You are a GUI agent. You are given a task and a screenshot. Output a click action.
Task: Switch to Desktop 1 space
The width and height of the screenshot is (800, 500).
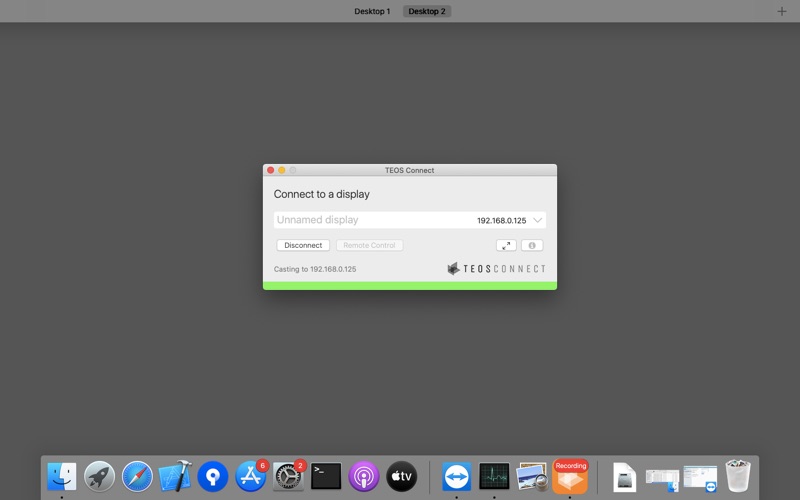(372, 11)
